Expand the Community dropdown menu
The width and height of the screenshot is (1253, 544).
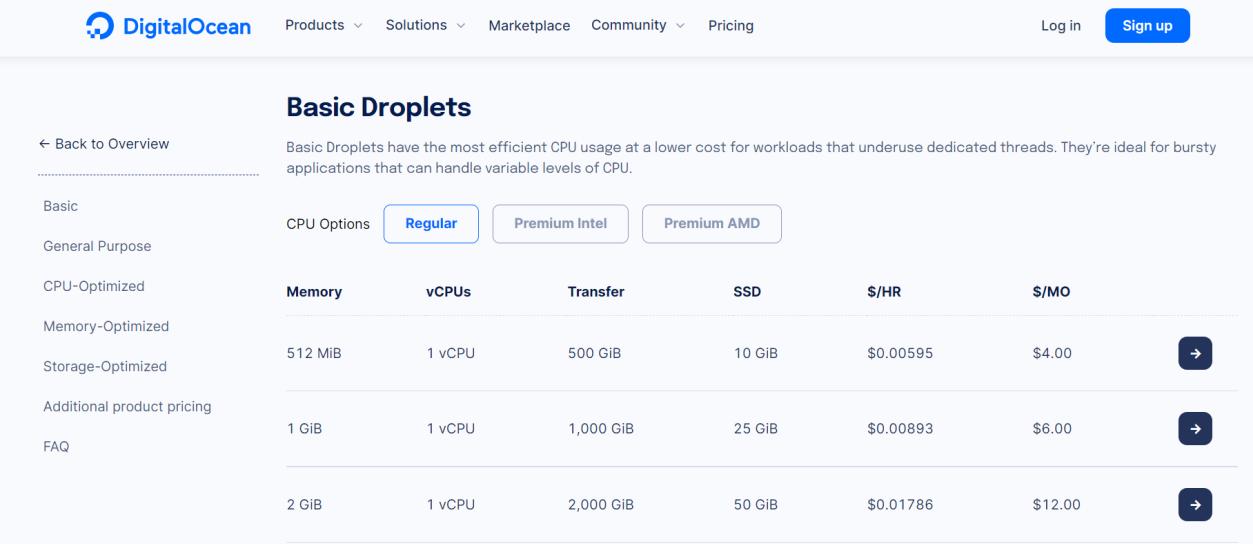[638, 25]
